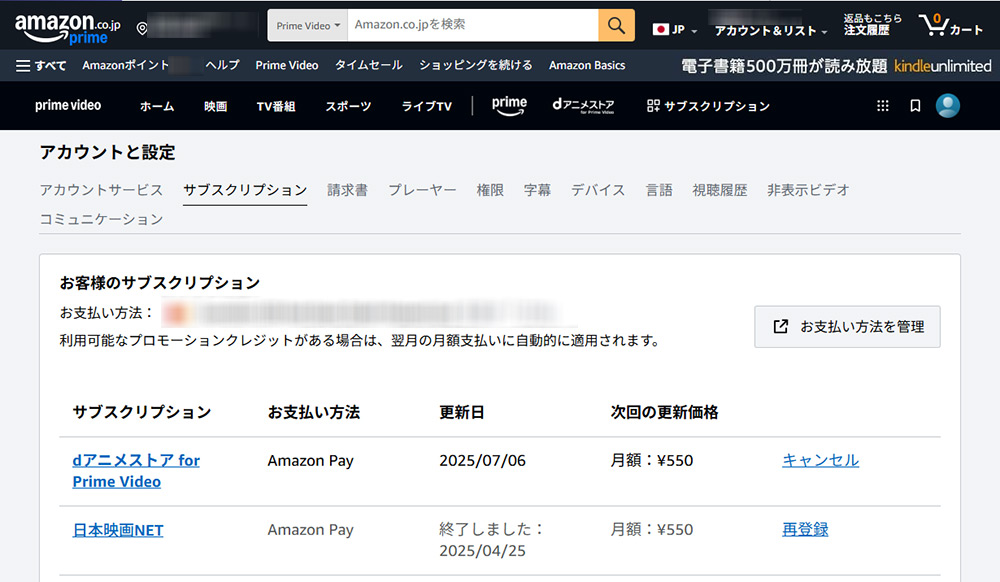Open Amazonポイント link
Image resolution: width=1000 pixels, height=582 pixels.
(x=126, y=65)
